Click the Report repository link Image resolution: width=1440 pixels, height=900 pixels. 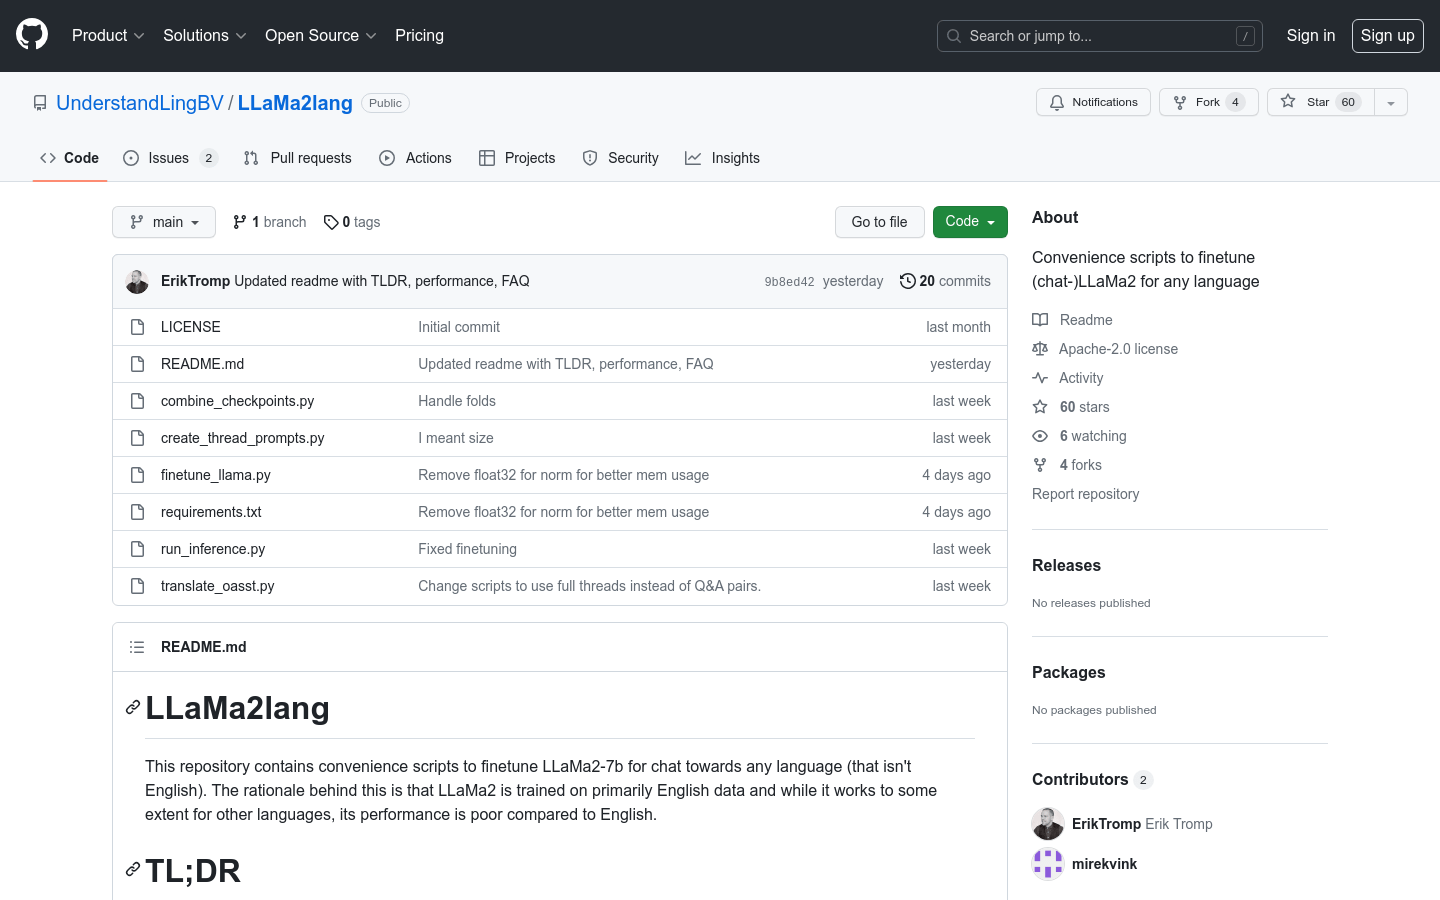[x=1085, y=494]
